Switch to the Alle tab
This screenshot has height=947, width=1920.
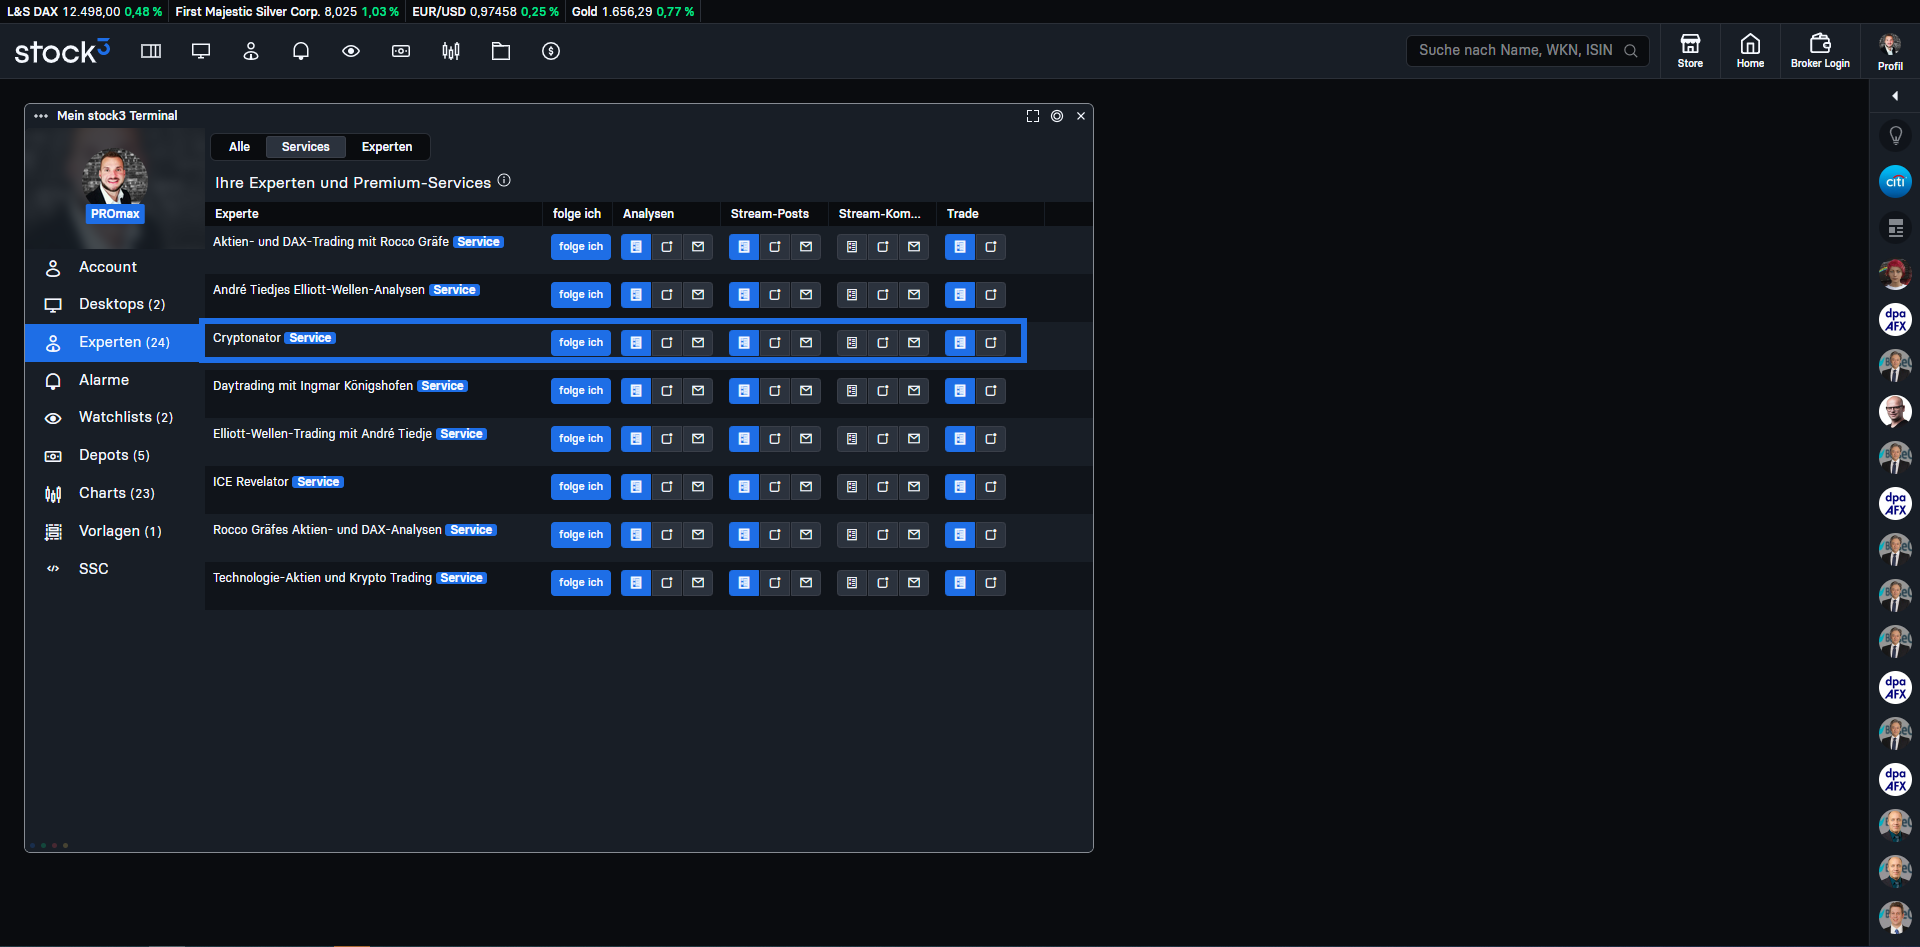pyautogui.click(x=239, y=147)
